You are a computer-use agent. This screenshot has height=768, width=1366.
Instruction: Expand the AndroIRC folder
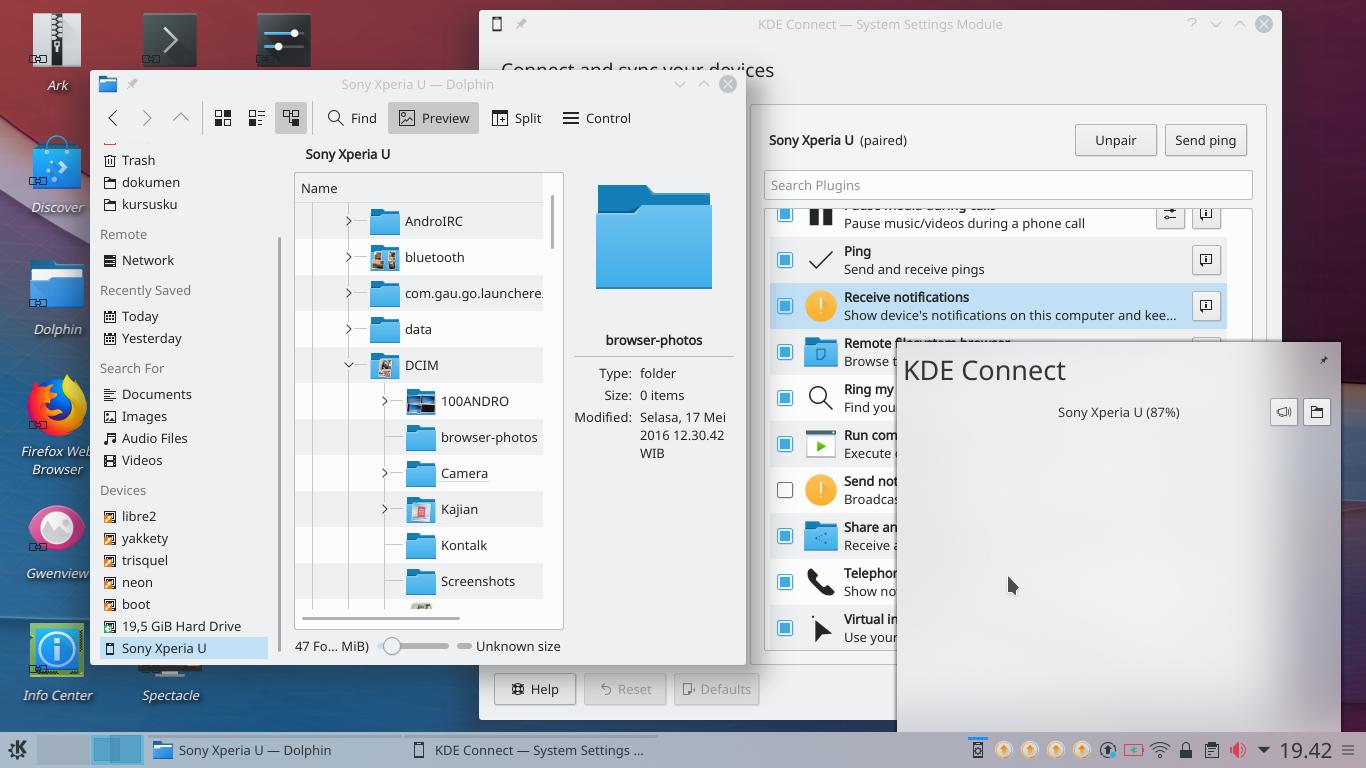click(349, 221)
